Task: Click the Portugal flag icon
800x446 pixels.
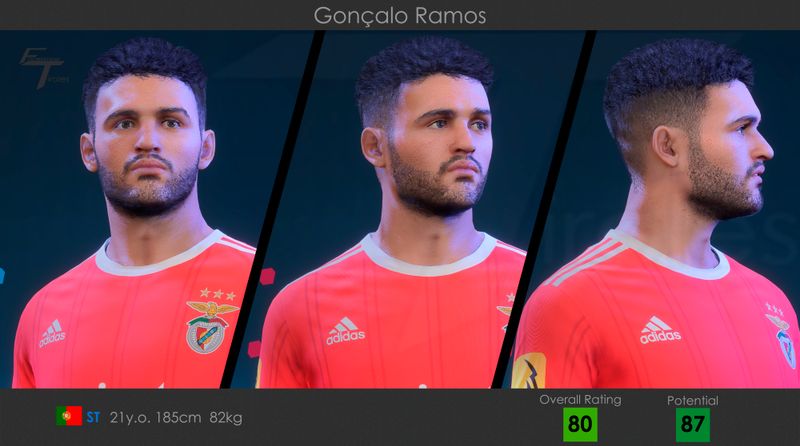Action: click(69, 416)
